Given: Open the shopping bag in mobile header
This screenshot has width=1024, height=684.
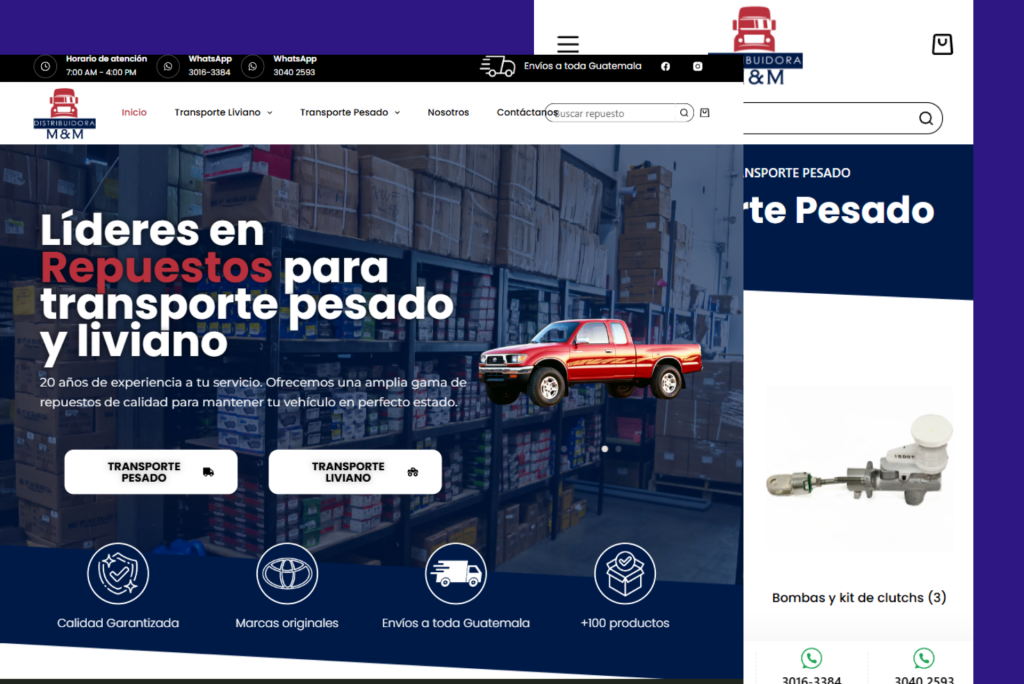Looking at the screenshot, I should tap(942, 44).
